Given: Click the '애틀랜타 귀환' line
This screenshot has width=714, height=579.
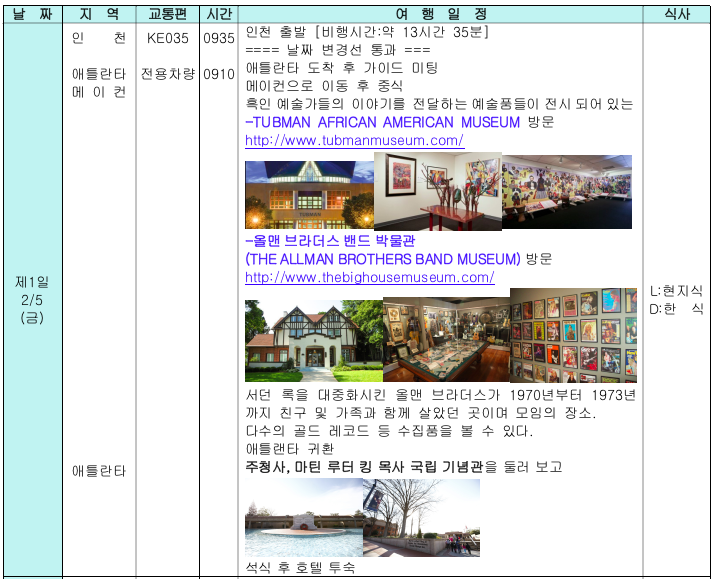Looking at the screenshot, I should (290, 449).
